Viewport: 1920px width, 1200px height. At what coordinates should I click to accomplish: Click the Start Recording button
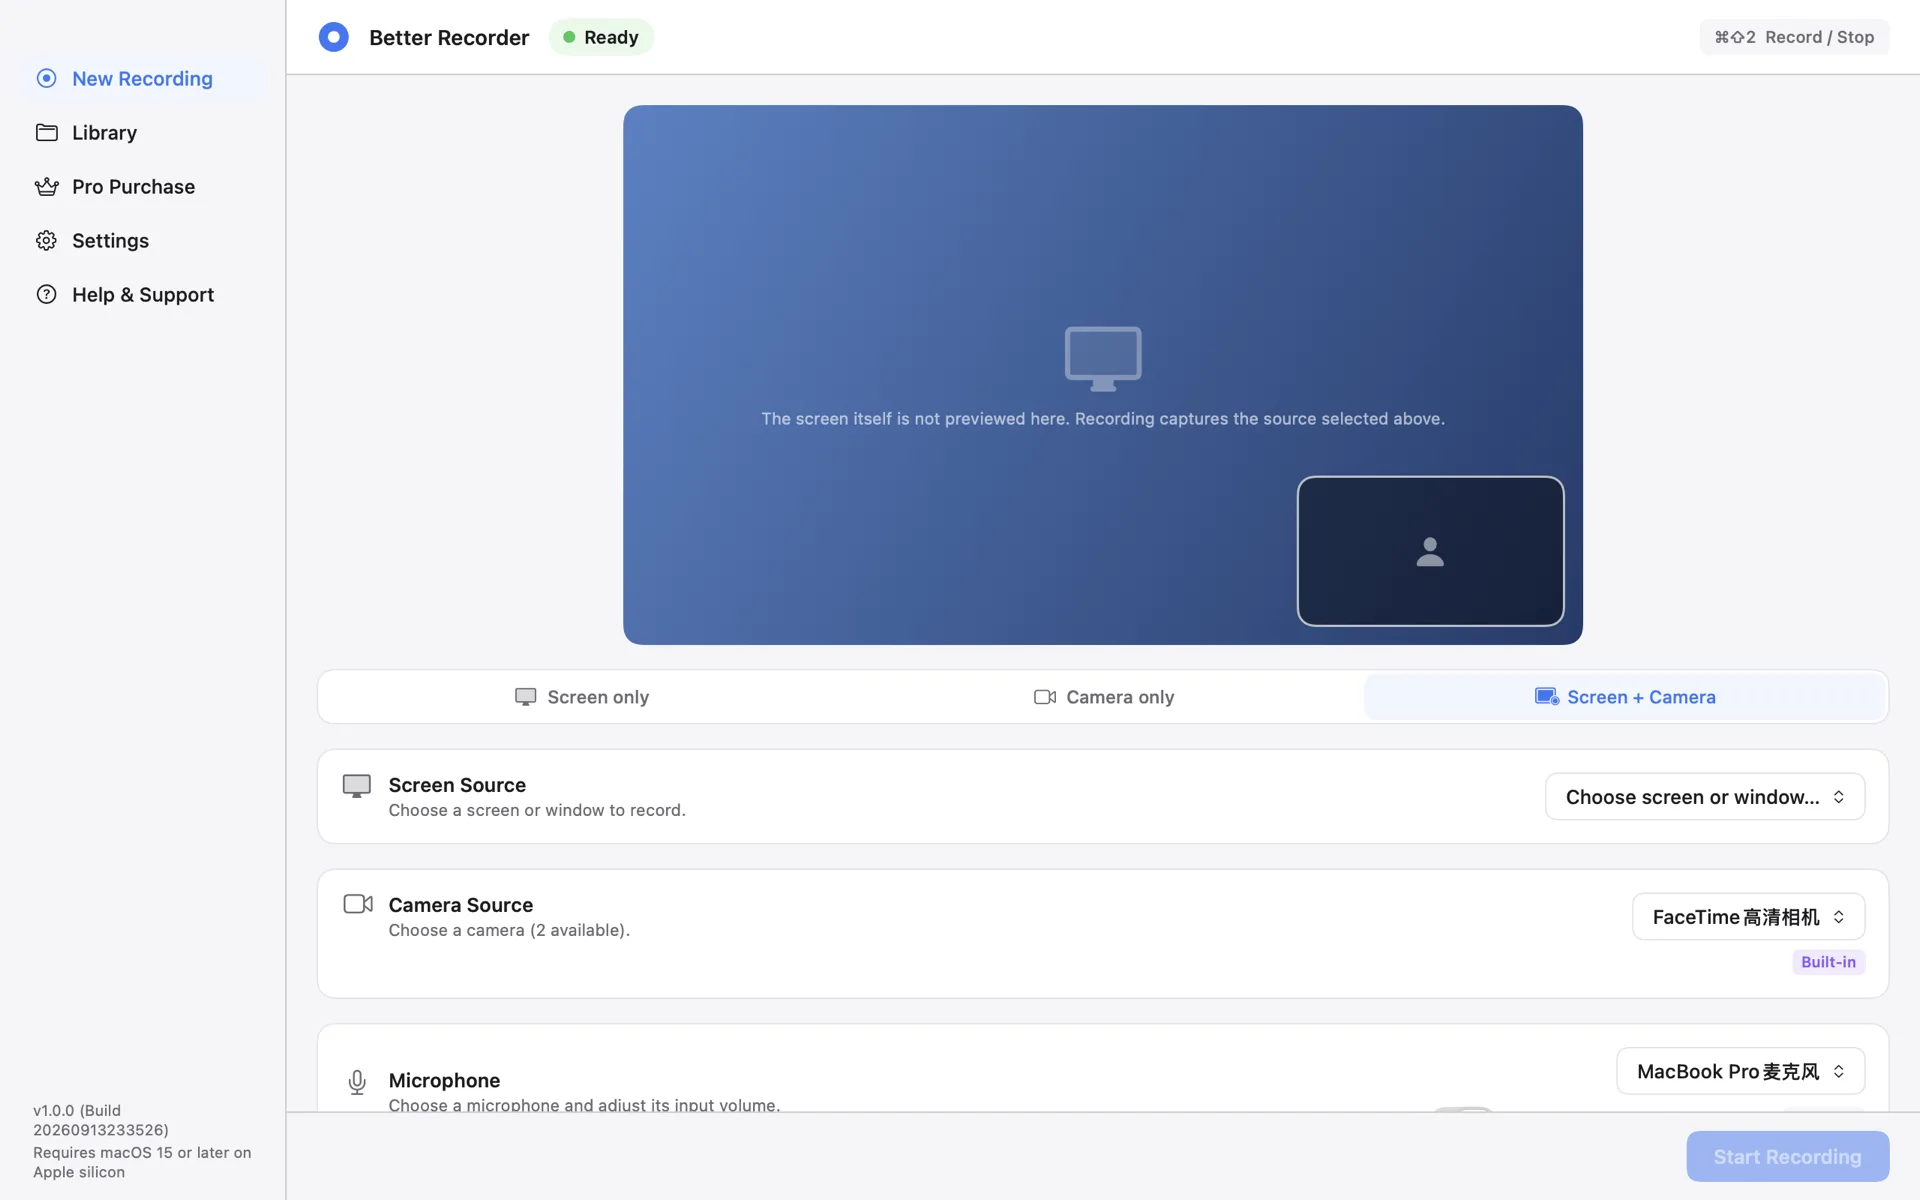(1787, 1156)
